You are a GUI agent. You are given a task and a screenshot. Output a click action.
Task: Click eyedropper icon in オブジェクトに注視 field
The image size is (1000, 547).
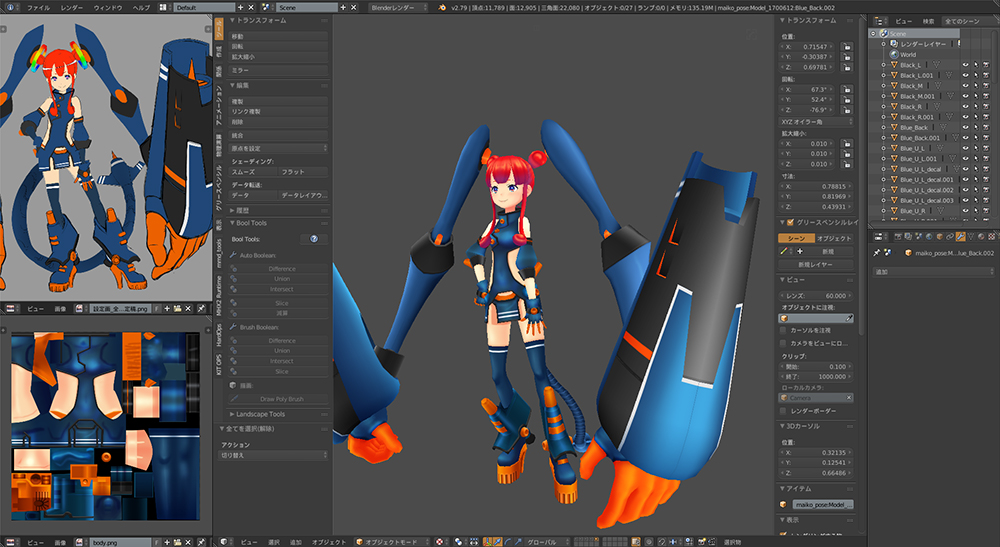pyautogui.click(x=849, y=318)
